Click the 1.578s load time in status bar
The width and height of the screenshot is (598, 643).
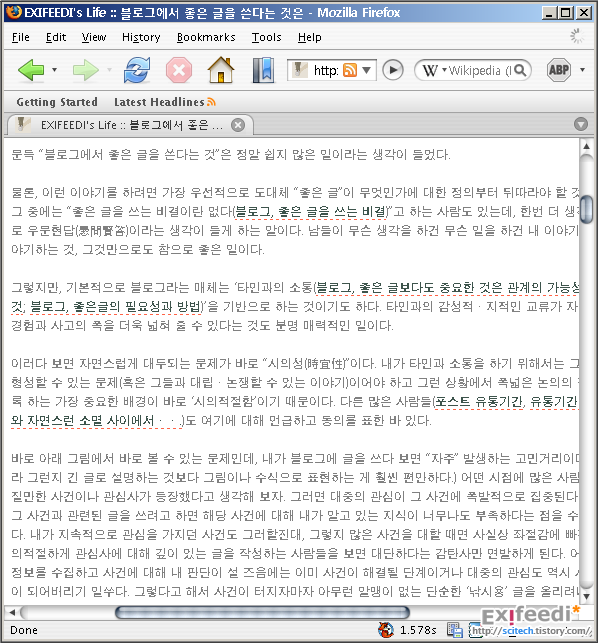tap(418, 630)
